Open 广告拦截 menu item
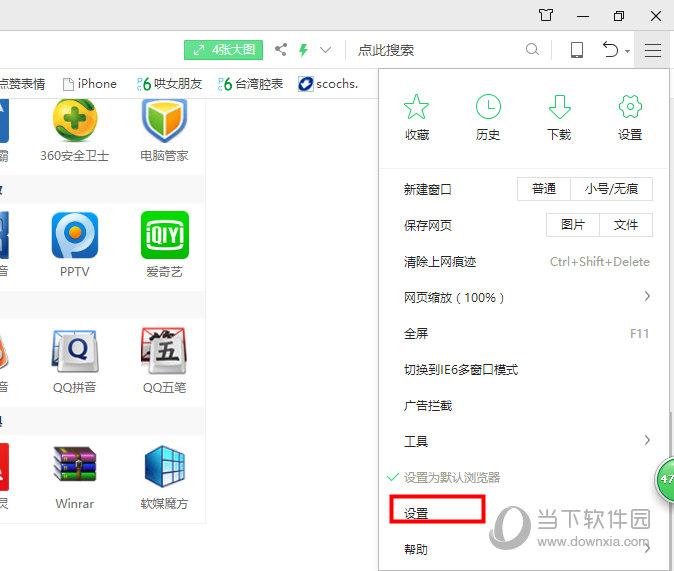This screenshot has width=674, height=571. click(524, 405)
